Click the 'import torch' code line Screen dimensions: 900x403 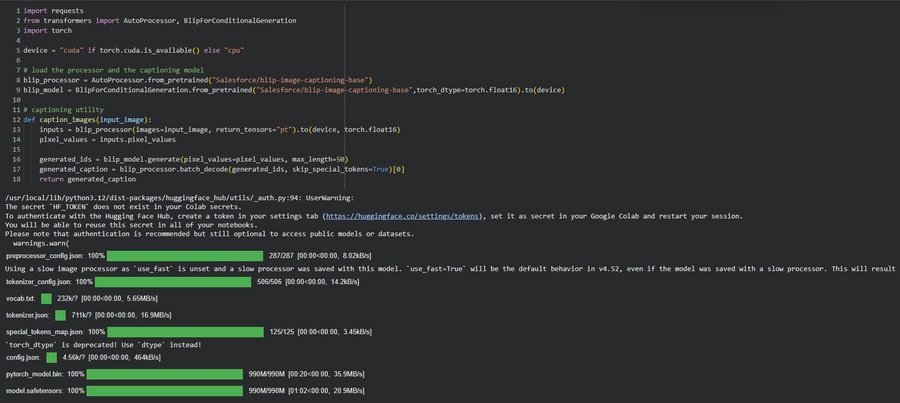click(x=47, y=30)
